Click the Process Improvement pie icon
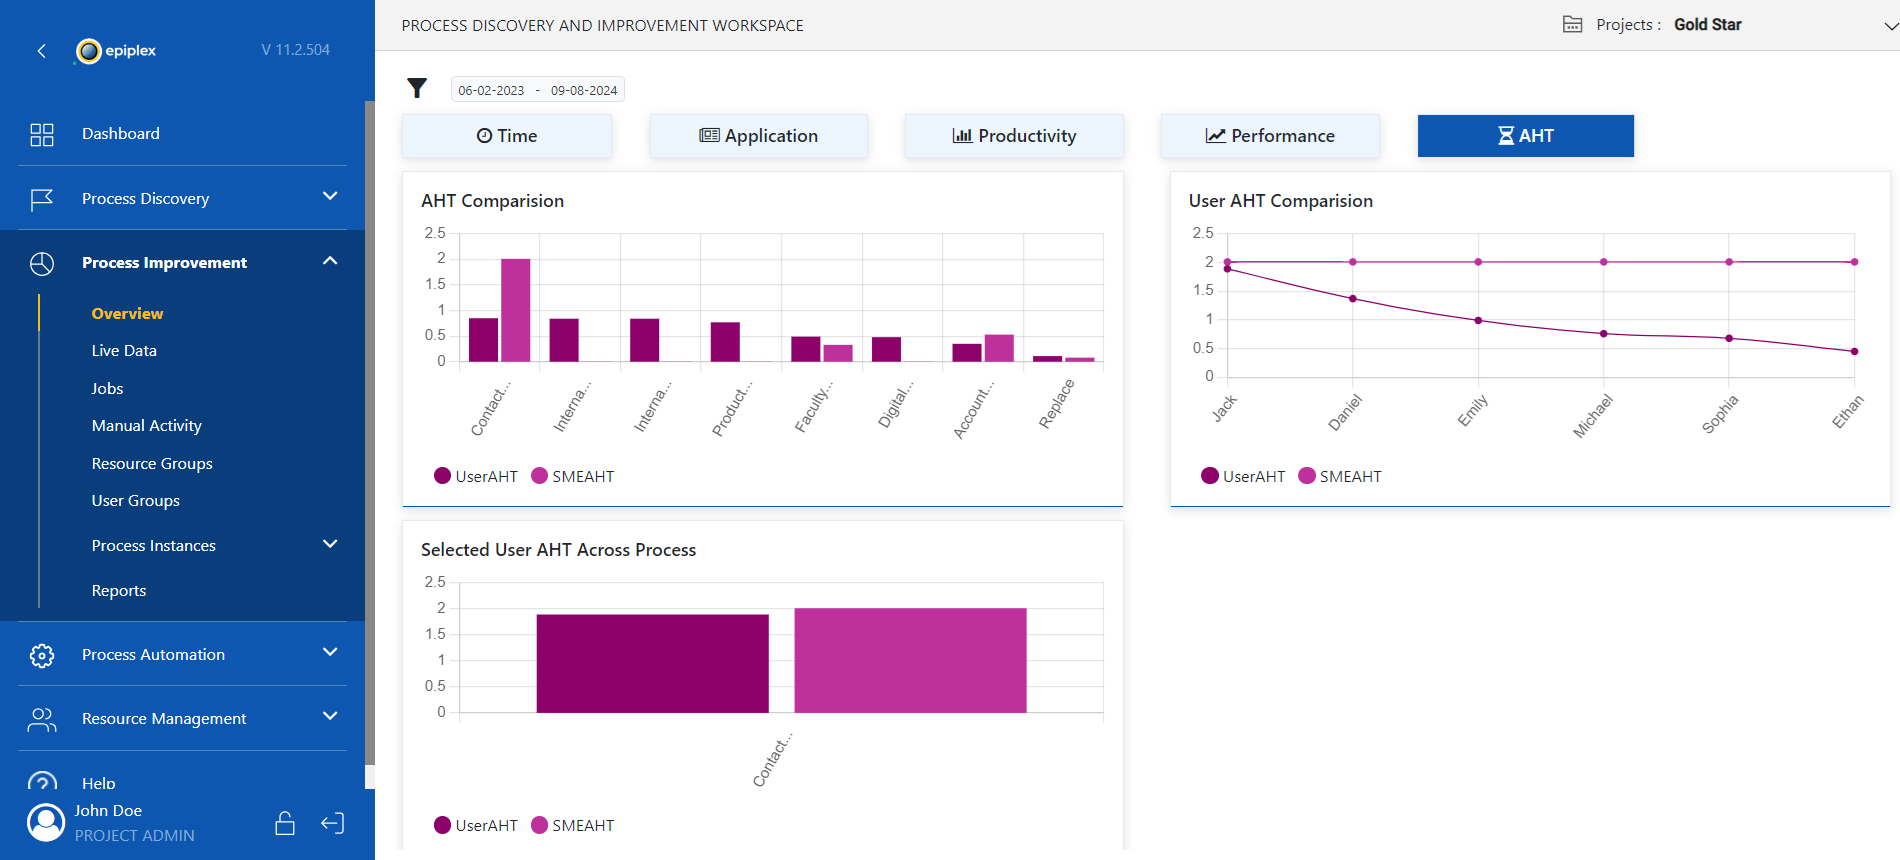Screen dimensions: 1900x860 click(x=42, y=263)
